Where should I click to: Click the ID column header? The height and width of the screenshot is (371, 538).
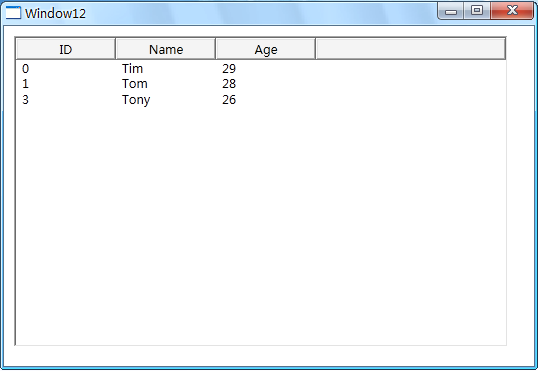(x=66, y=49)
